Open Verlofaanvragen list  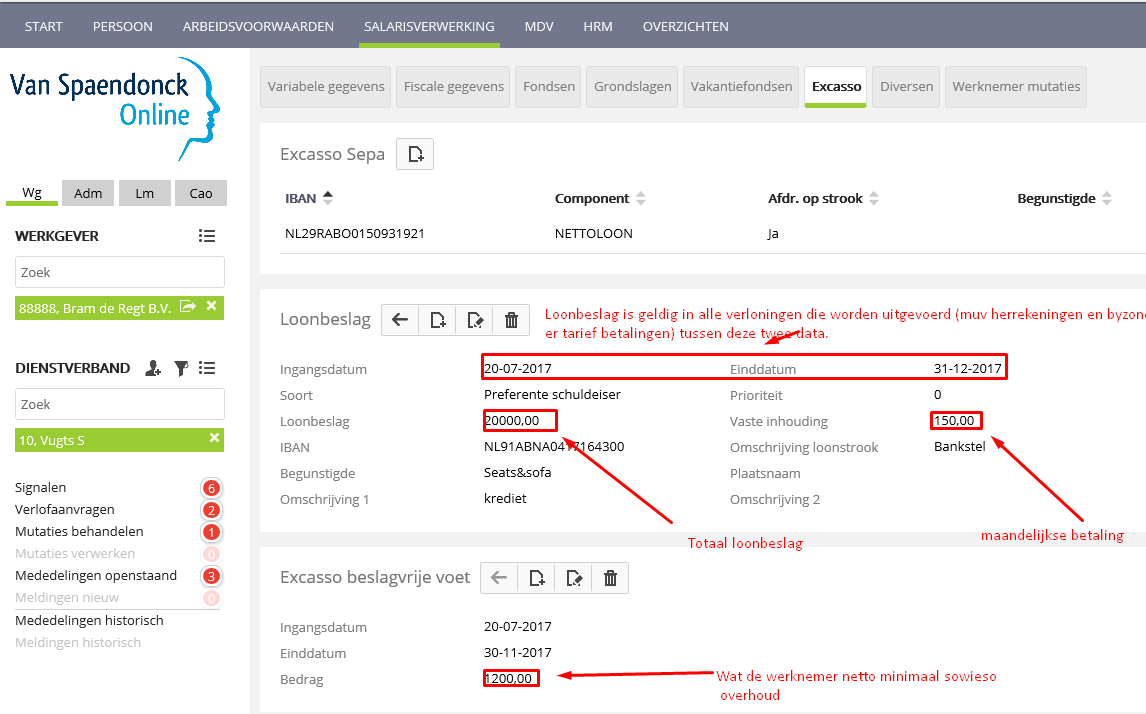64,509
